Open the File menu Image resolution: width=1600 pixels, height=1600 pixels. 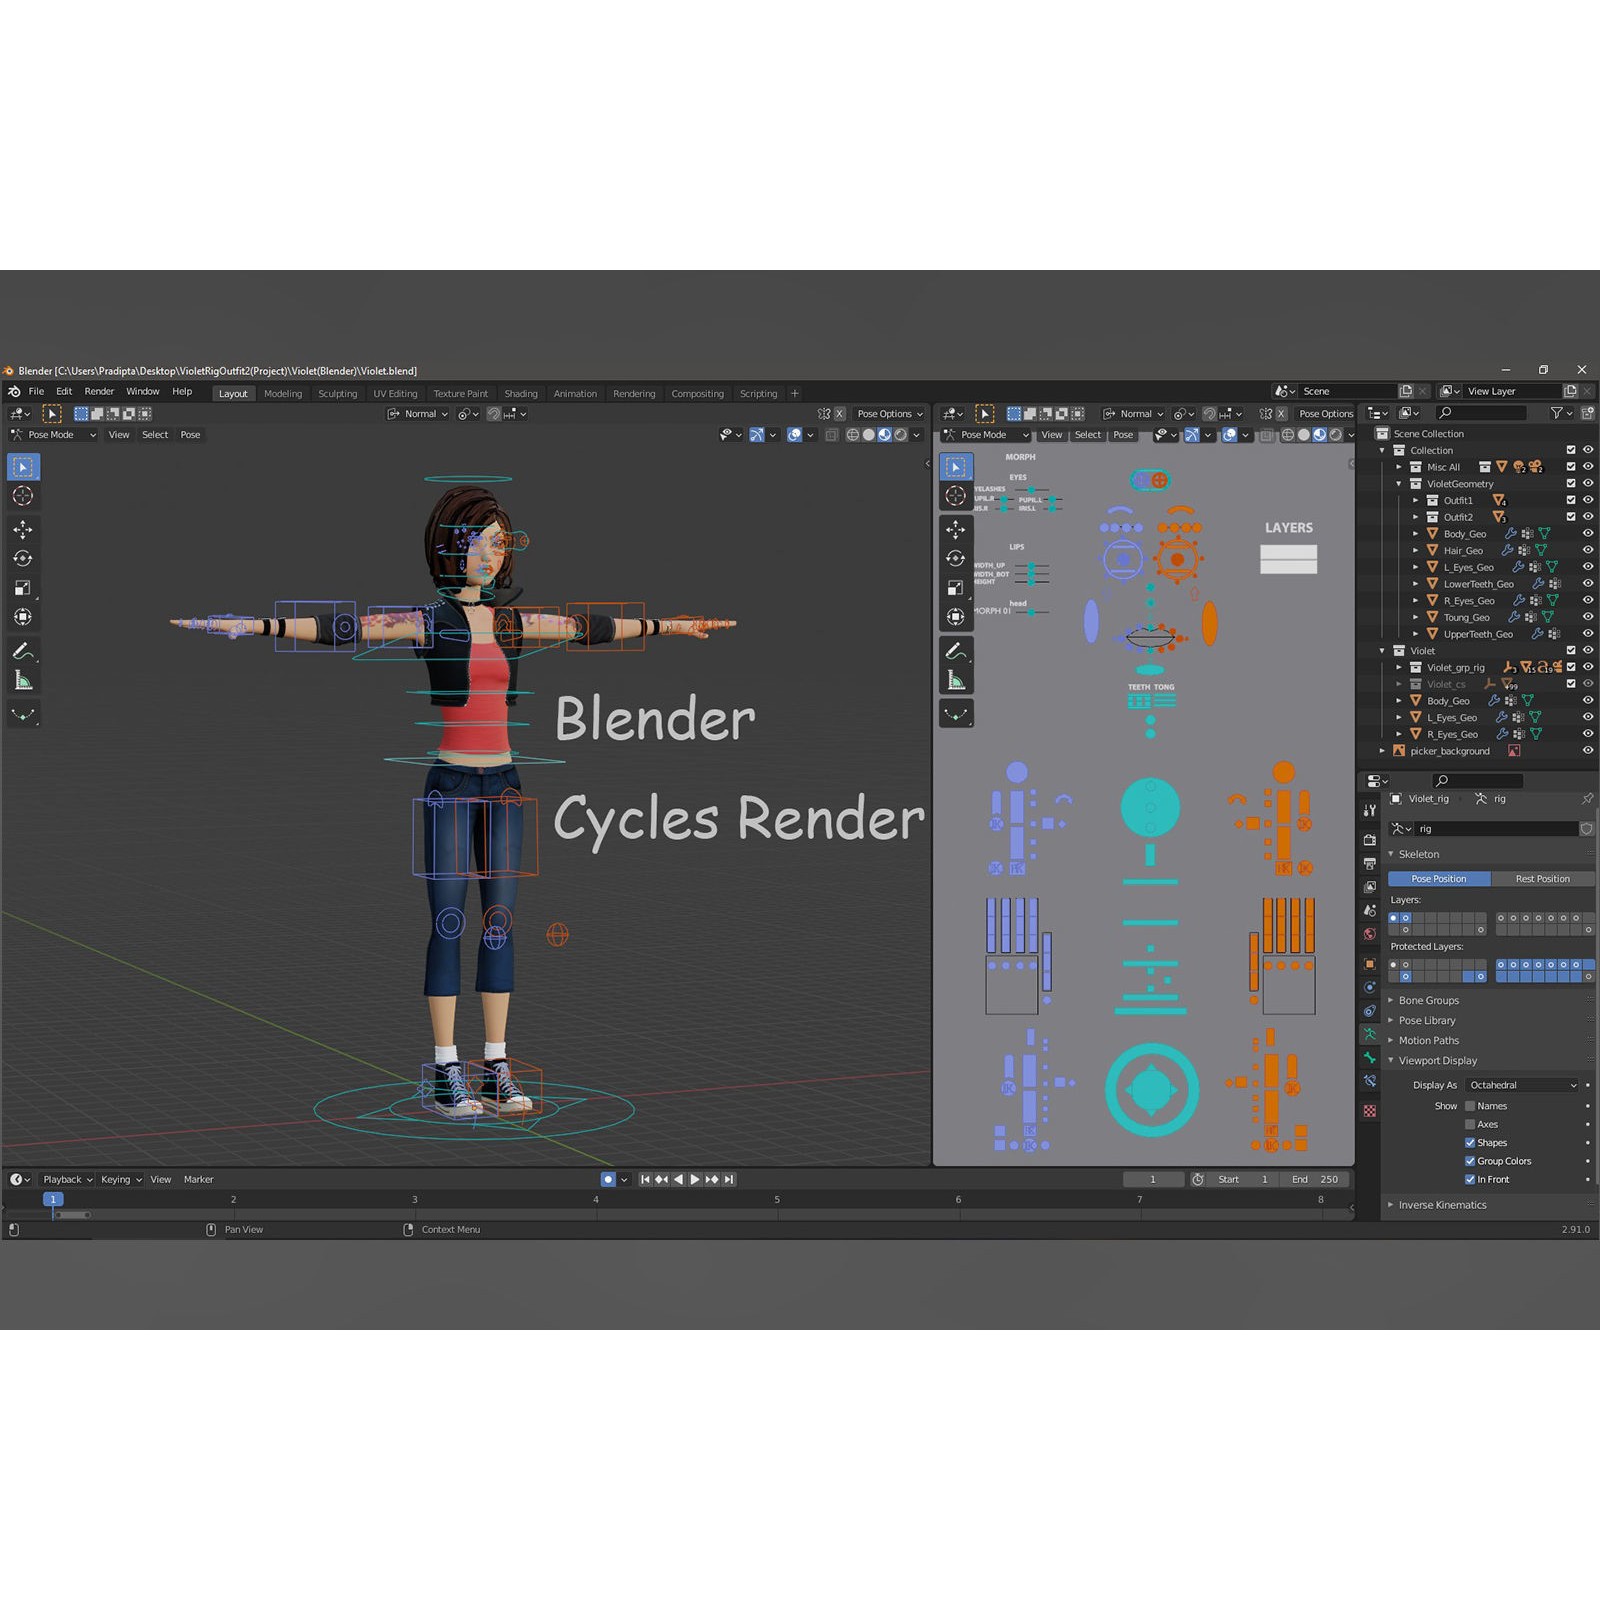[37, 392]
